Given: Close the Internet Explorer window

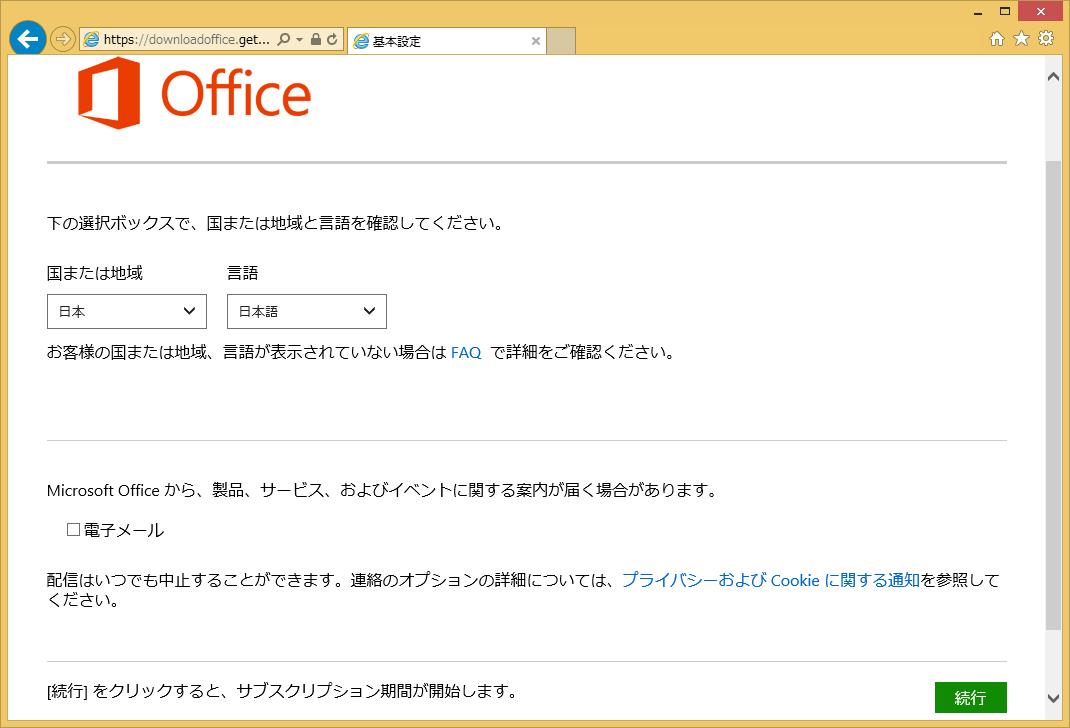Looking at the screenshot, I should (x=1041, y=12).
